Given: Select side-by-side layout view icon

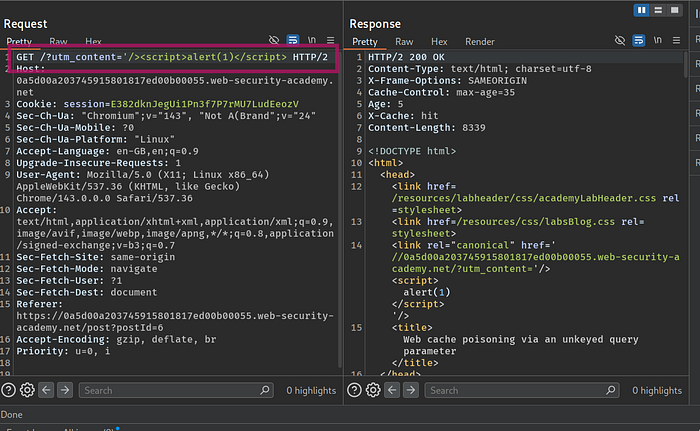Looking at the screenshot, I should [642, 10].
